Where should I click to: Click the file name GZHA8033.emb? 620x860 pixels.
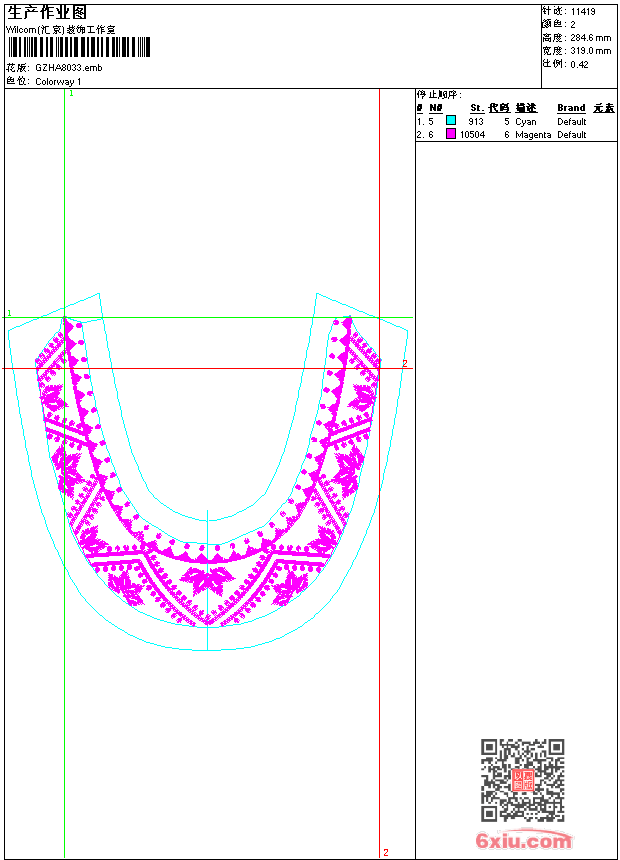click(x=69, y=67)
